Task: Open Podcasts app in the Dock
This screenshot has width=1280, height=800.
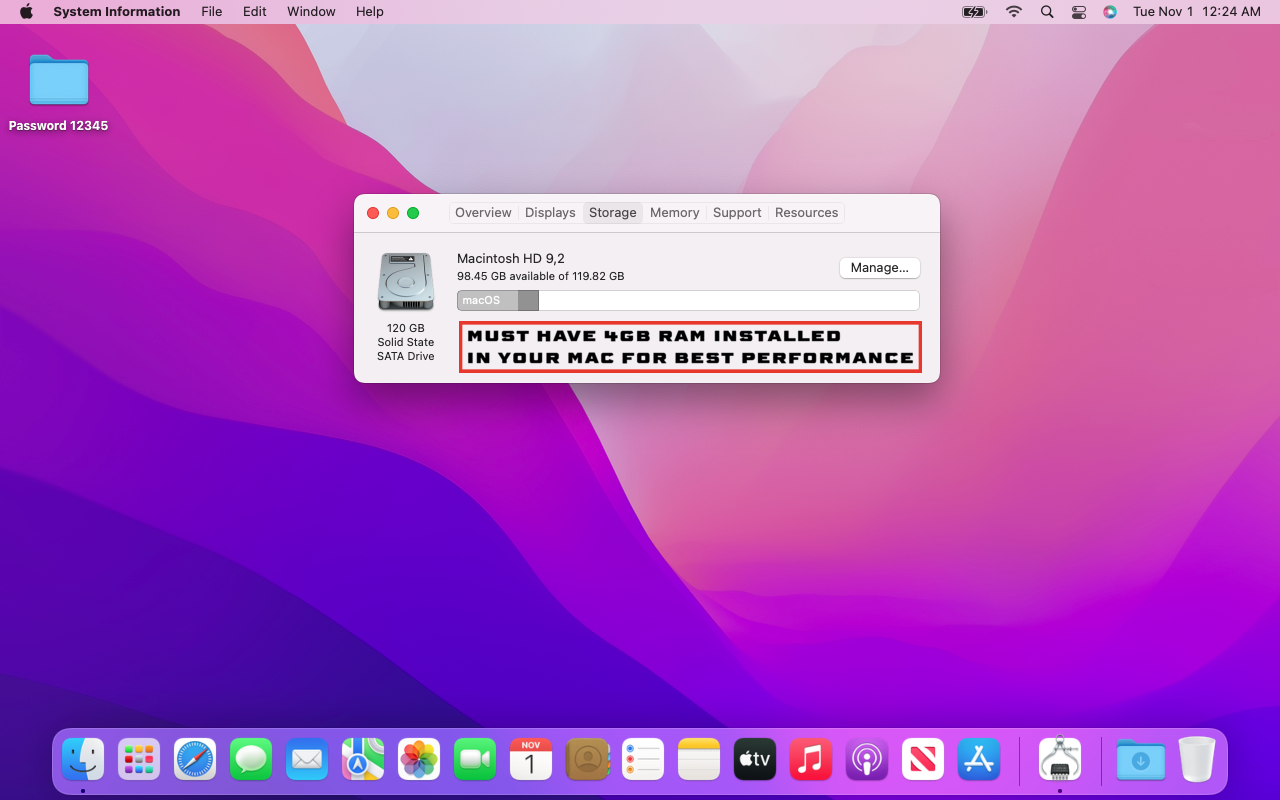Action: (867, 760)
